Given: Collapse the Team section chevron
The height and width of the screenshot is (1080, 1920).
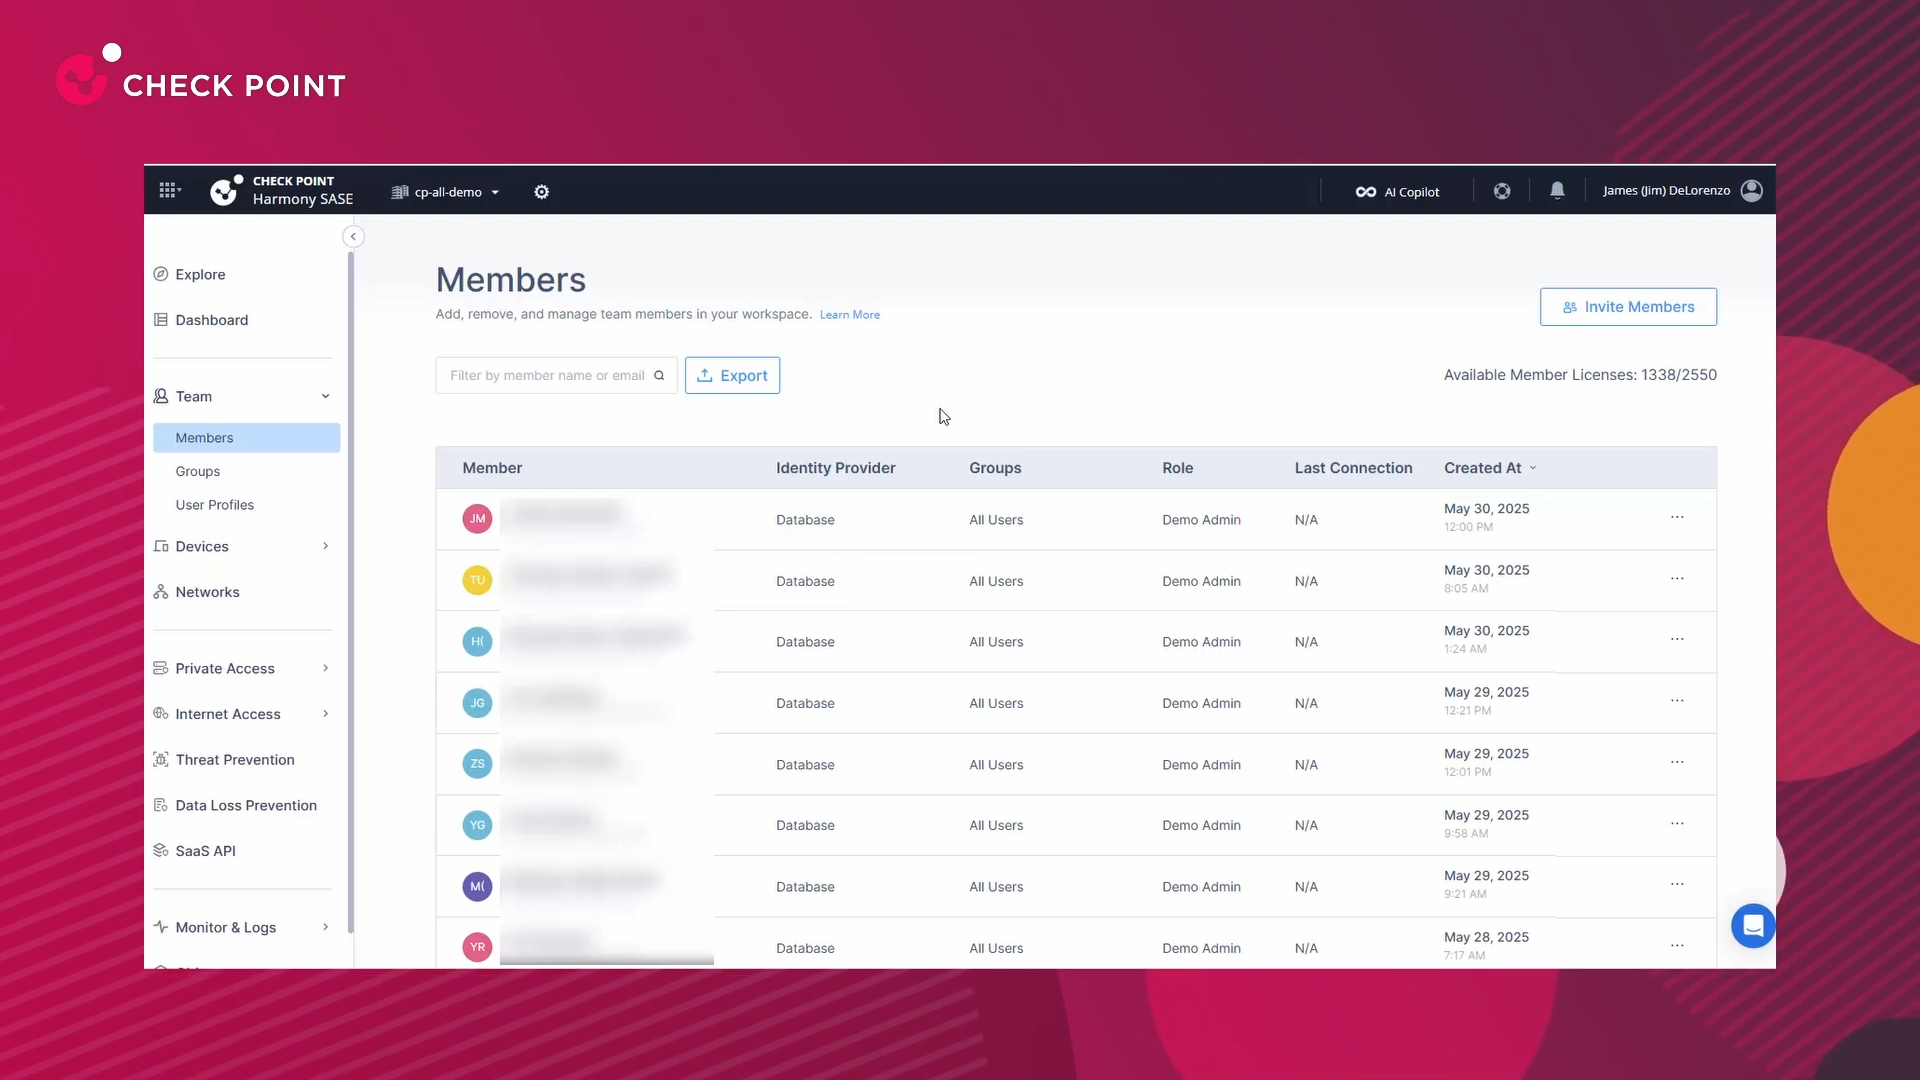Looking at the screenshot, I should (x=326, y=396).
